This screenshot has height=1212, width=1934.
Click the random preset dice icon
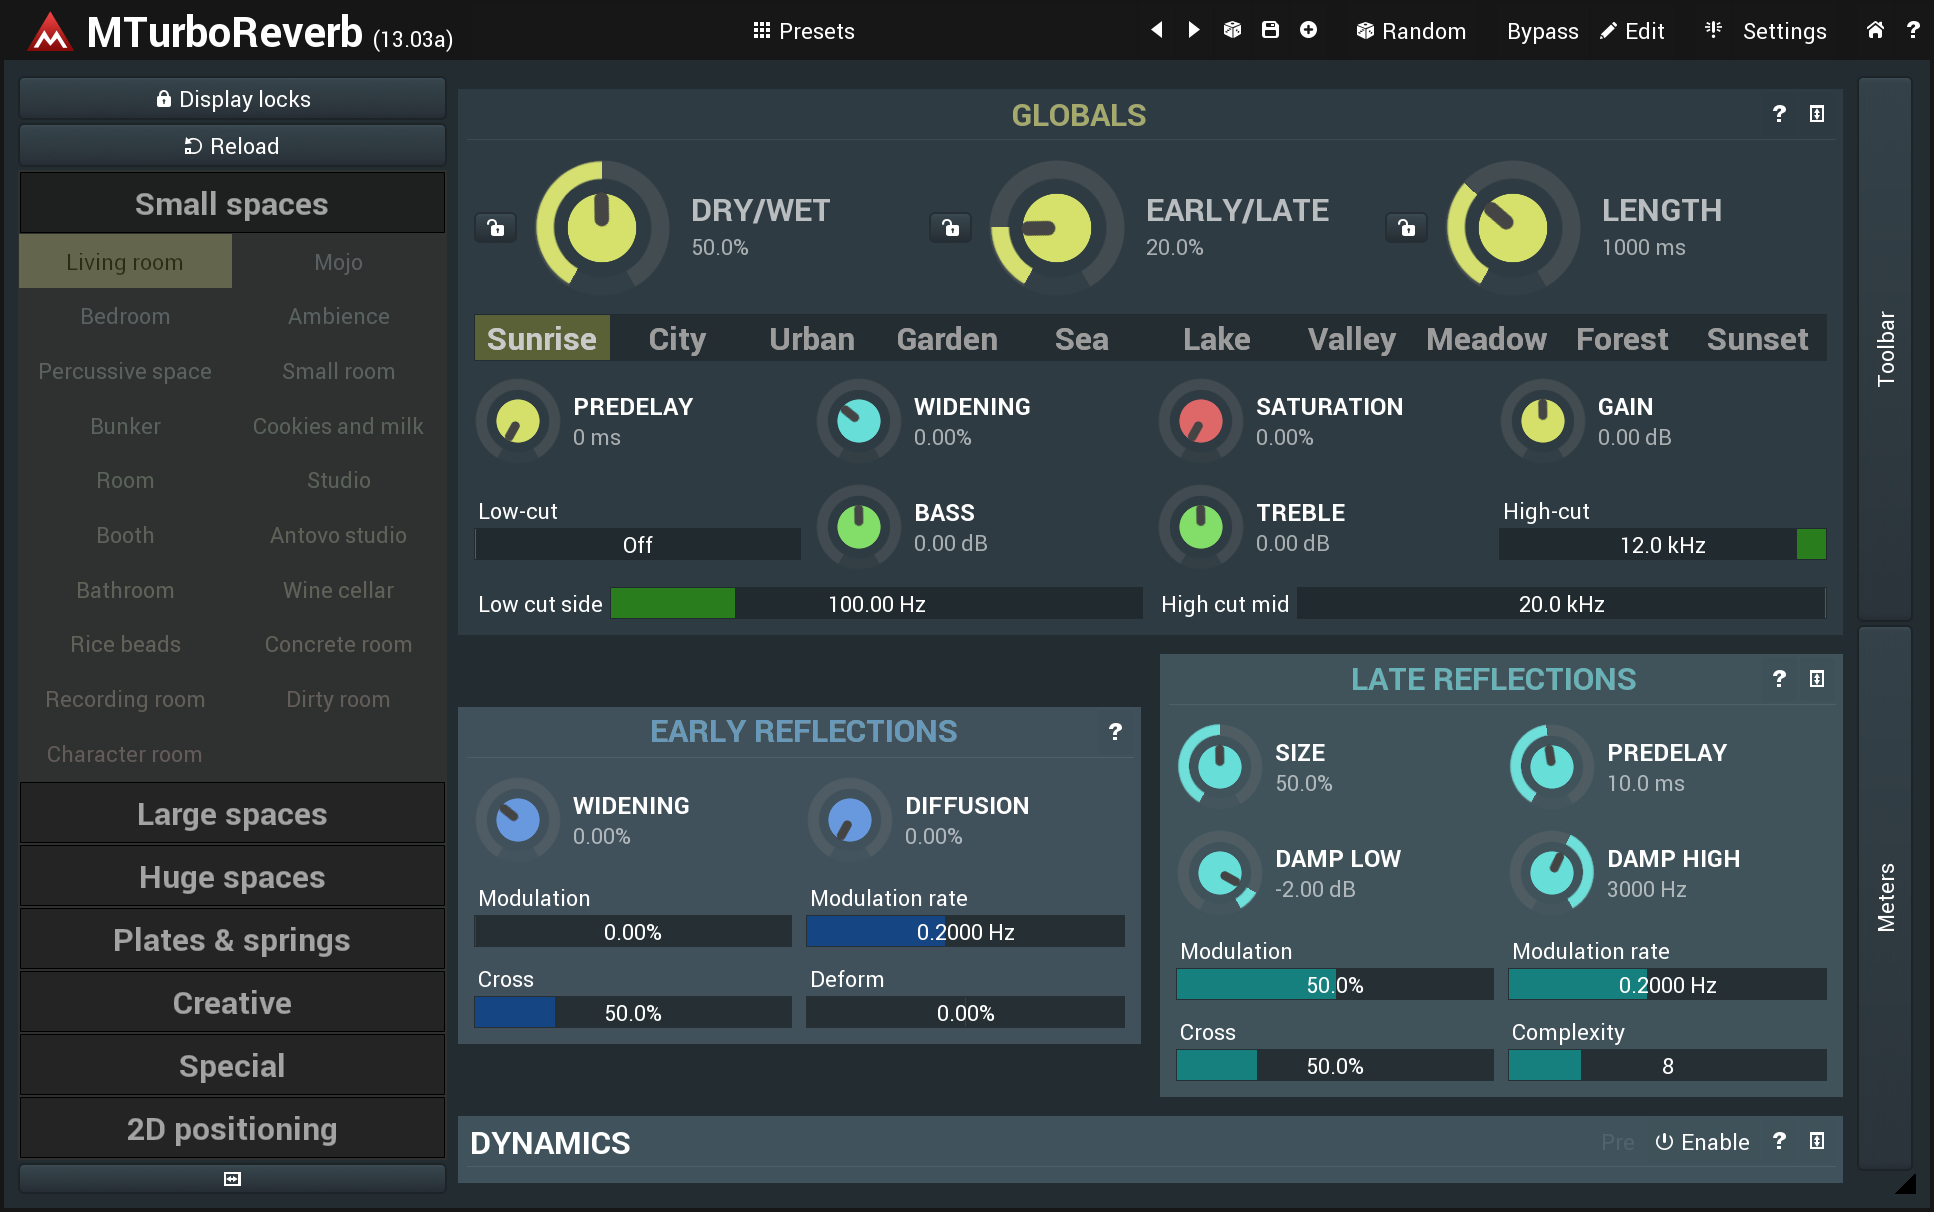point(1232,30)
